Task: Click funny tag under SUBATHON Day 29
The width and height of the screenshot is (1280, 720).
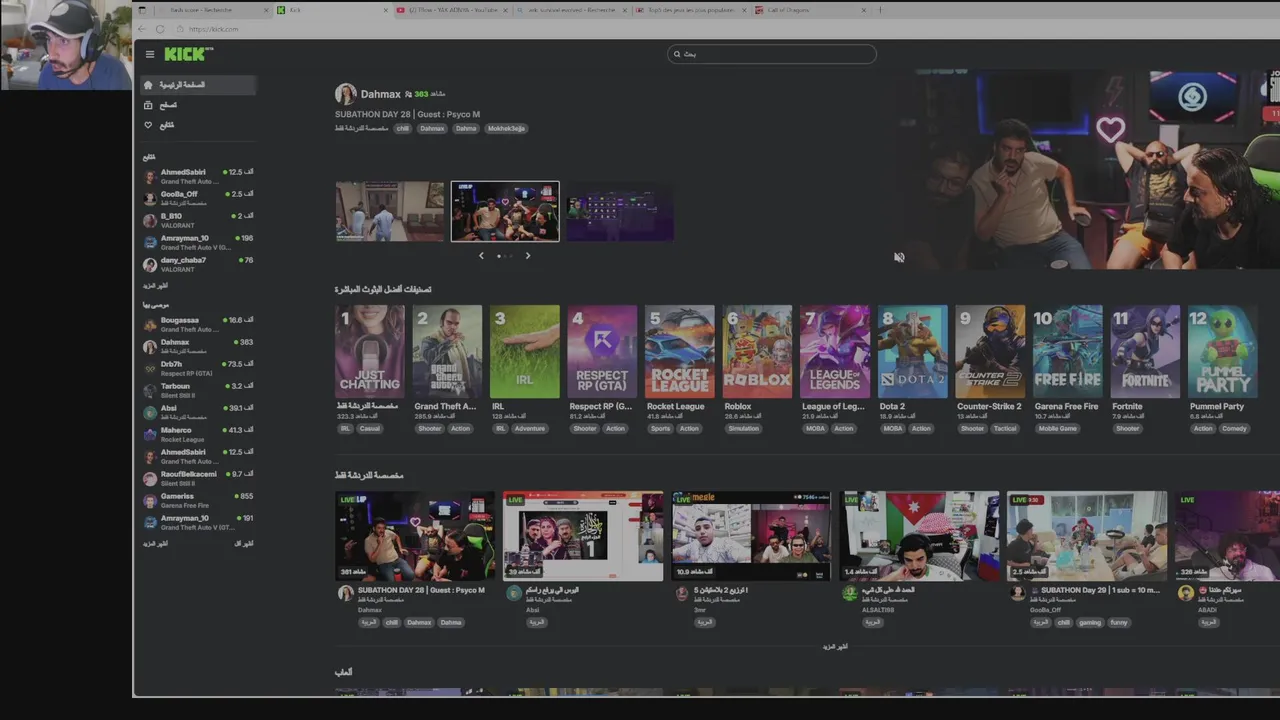Action: tap(1119, 622)
